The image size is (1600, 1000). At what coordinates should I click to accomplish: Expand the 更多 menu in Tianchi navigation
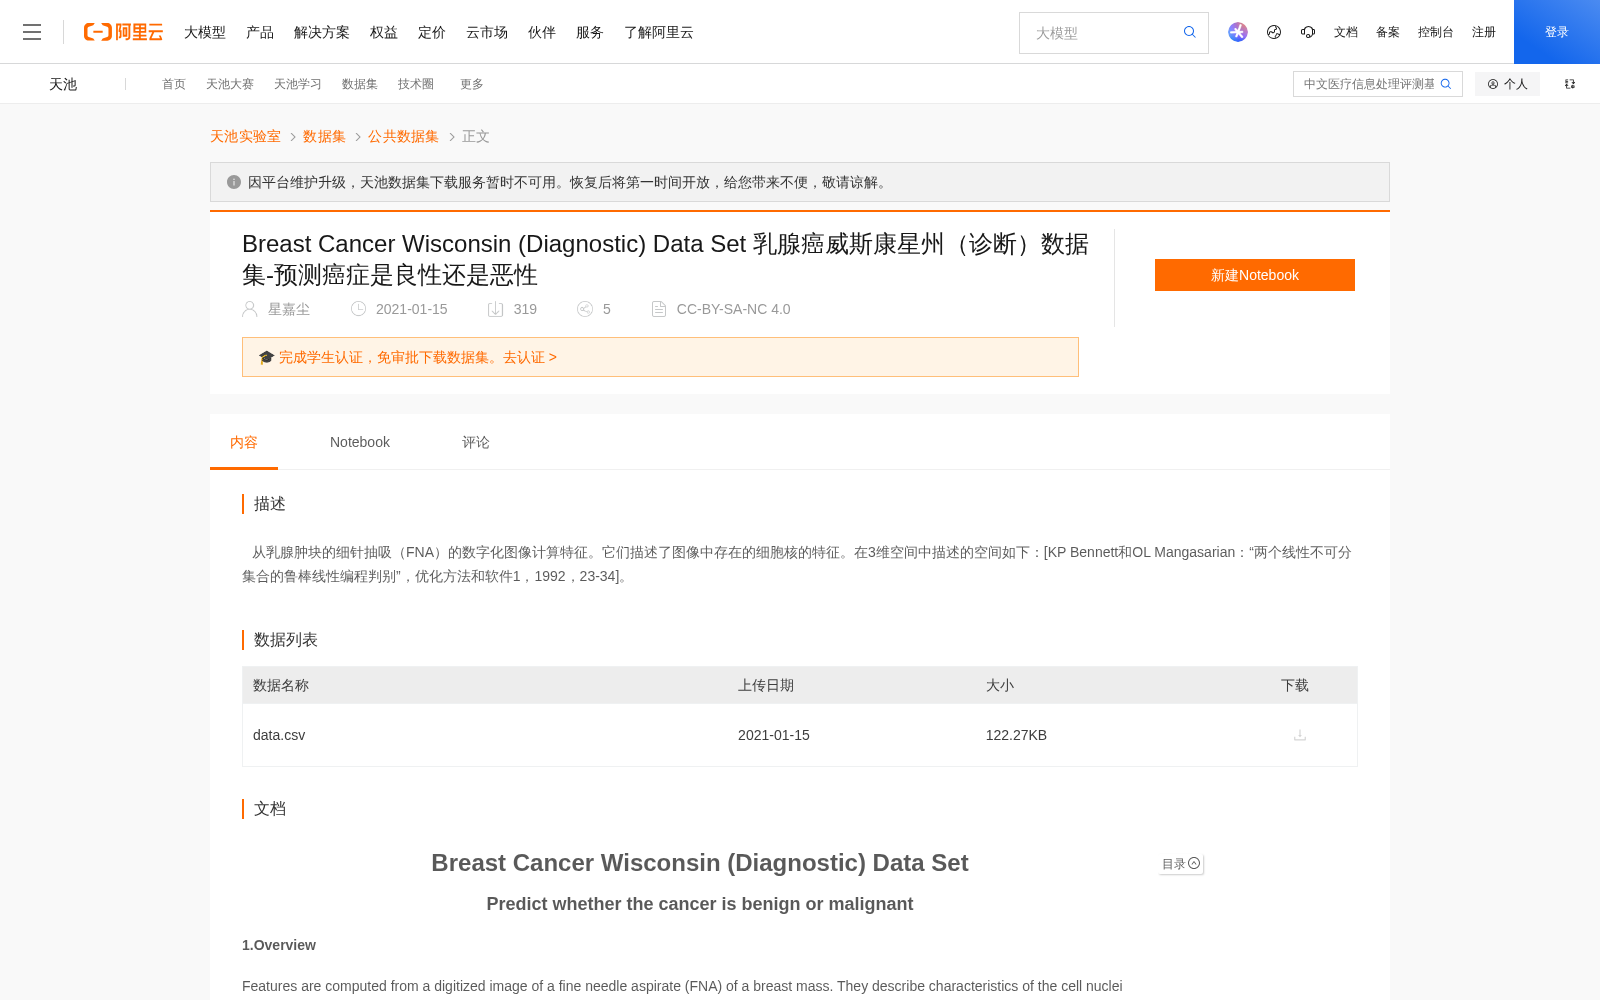(x=472, y=84)
